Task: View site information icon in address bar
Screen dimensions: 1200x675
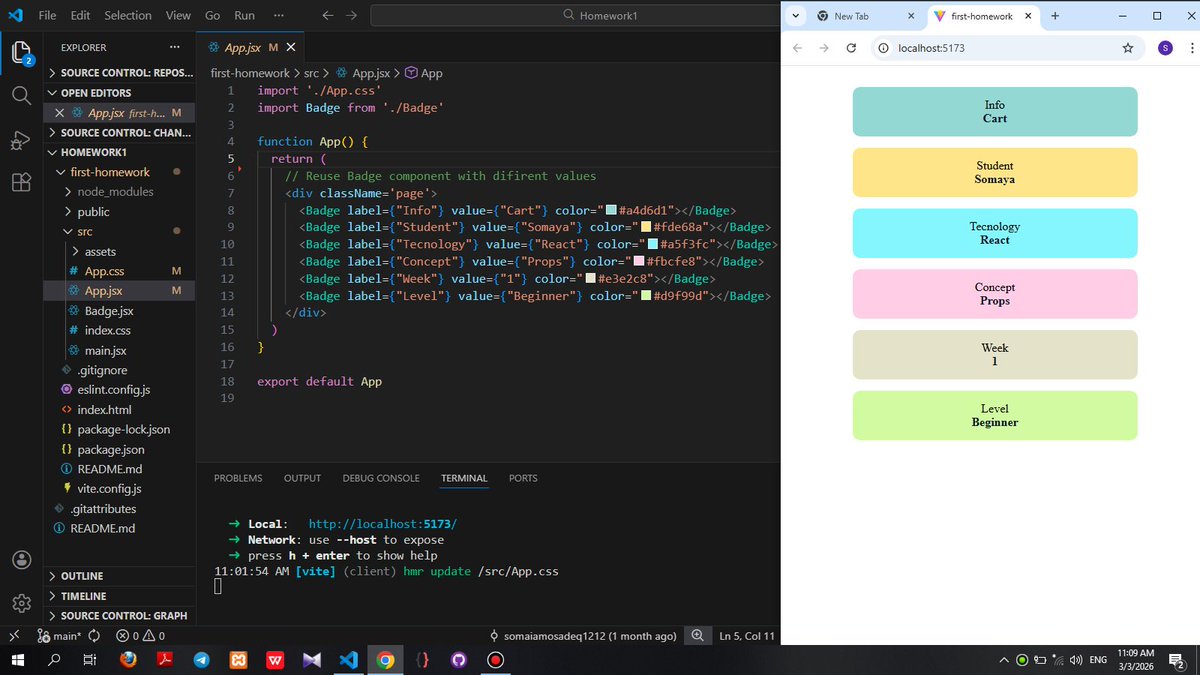Action: pyautogui.click(x=883, y=48)
